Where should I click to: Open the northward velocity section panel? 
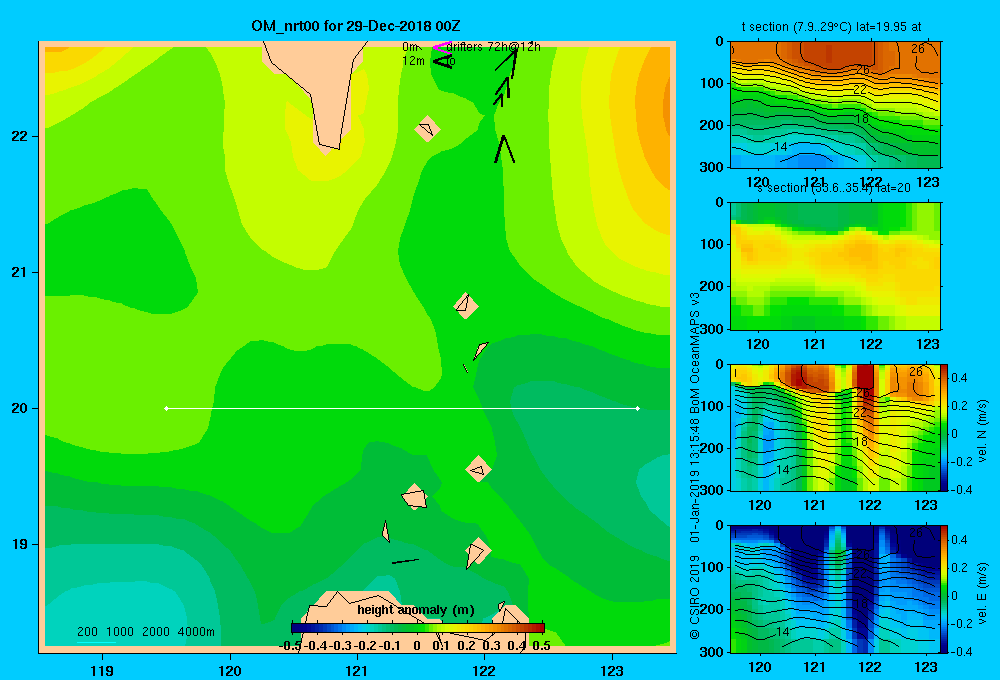click(835, 427)
